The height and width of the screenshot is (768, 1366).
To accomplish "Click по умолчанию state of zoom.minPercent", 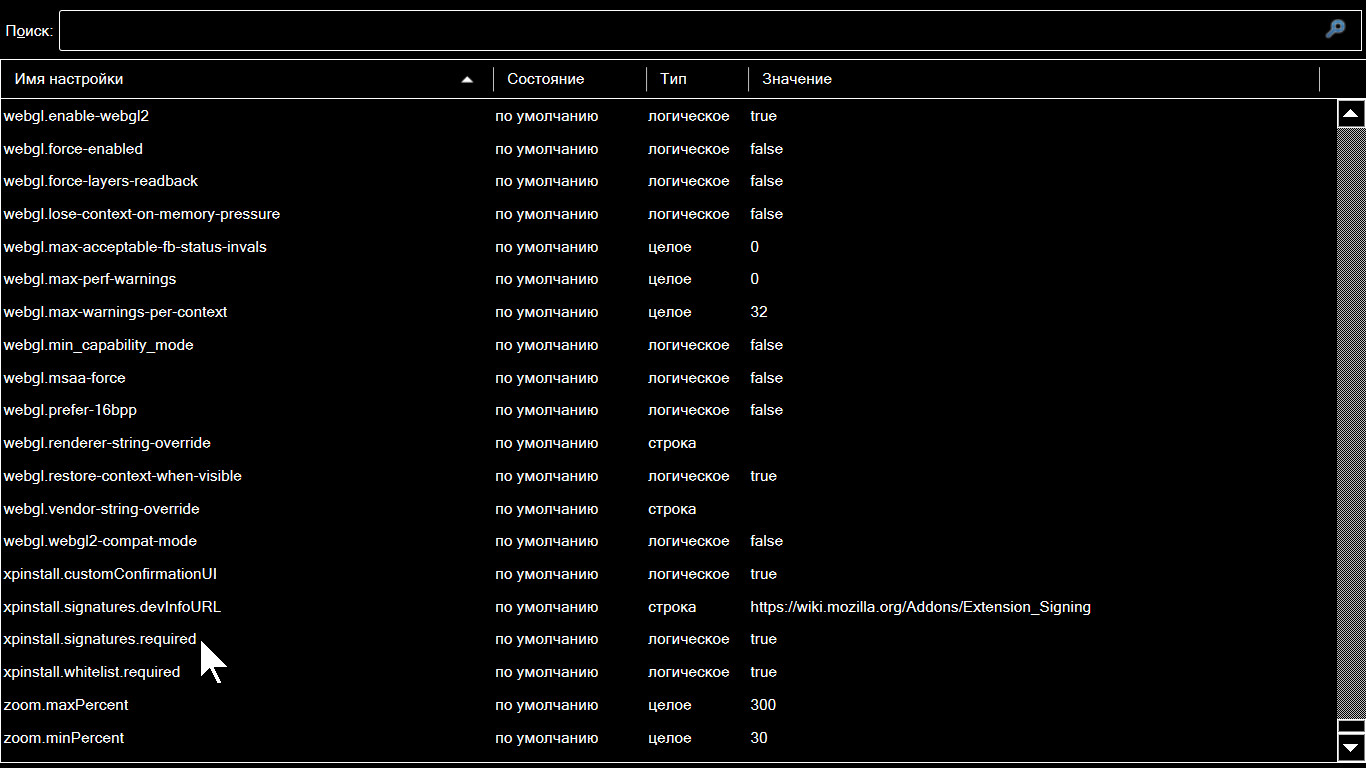I will click(547, 738).
